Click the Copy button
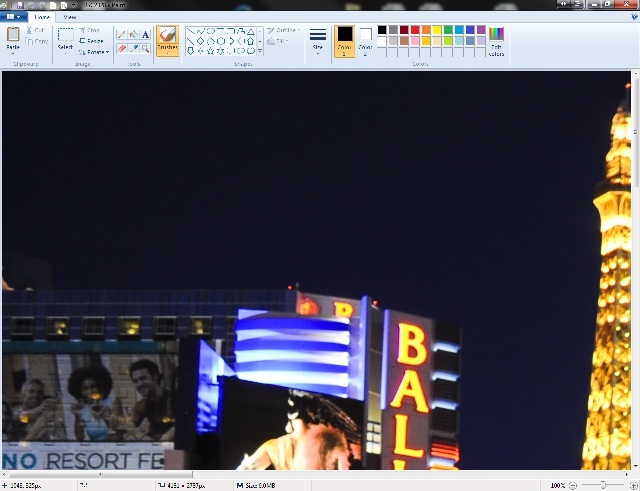This screenshot has width=640, height=491. click(37, 41)
